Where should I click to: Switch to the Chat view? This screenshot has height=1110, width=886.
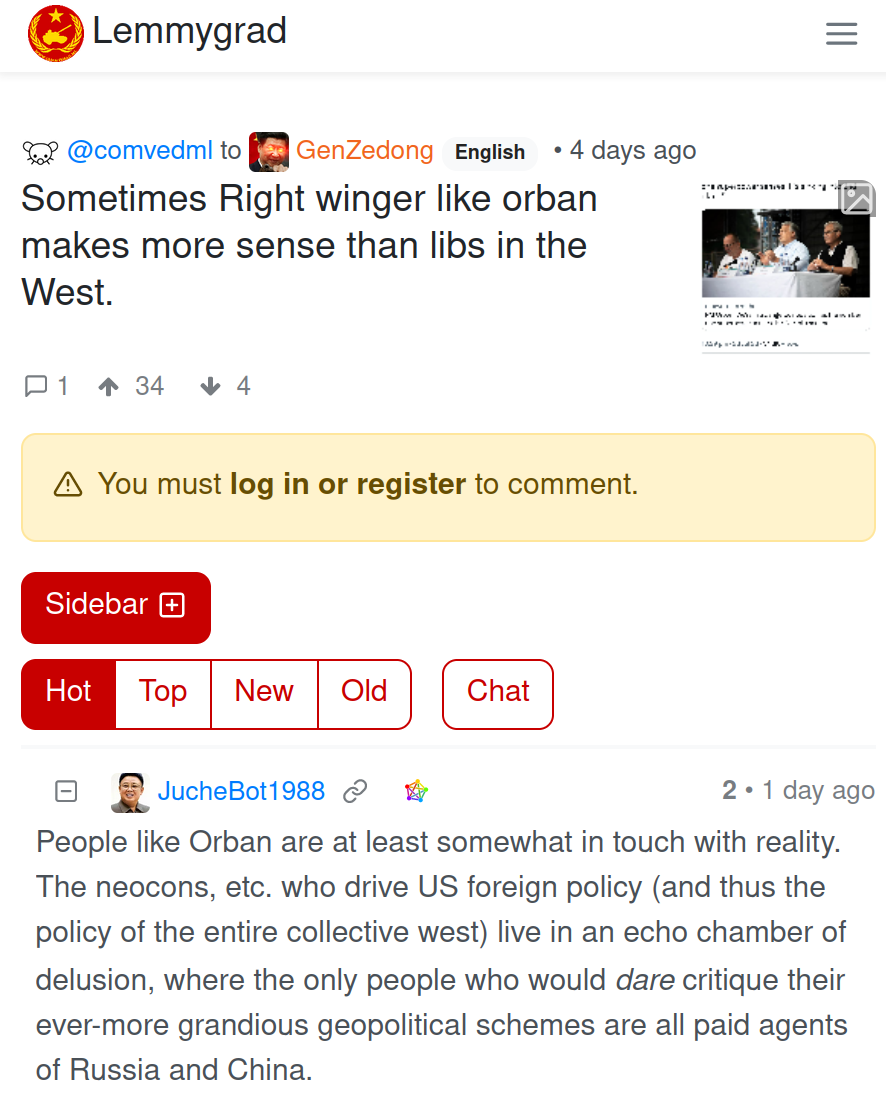497,694
